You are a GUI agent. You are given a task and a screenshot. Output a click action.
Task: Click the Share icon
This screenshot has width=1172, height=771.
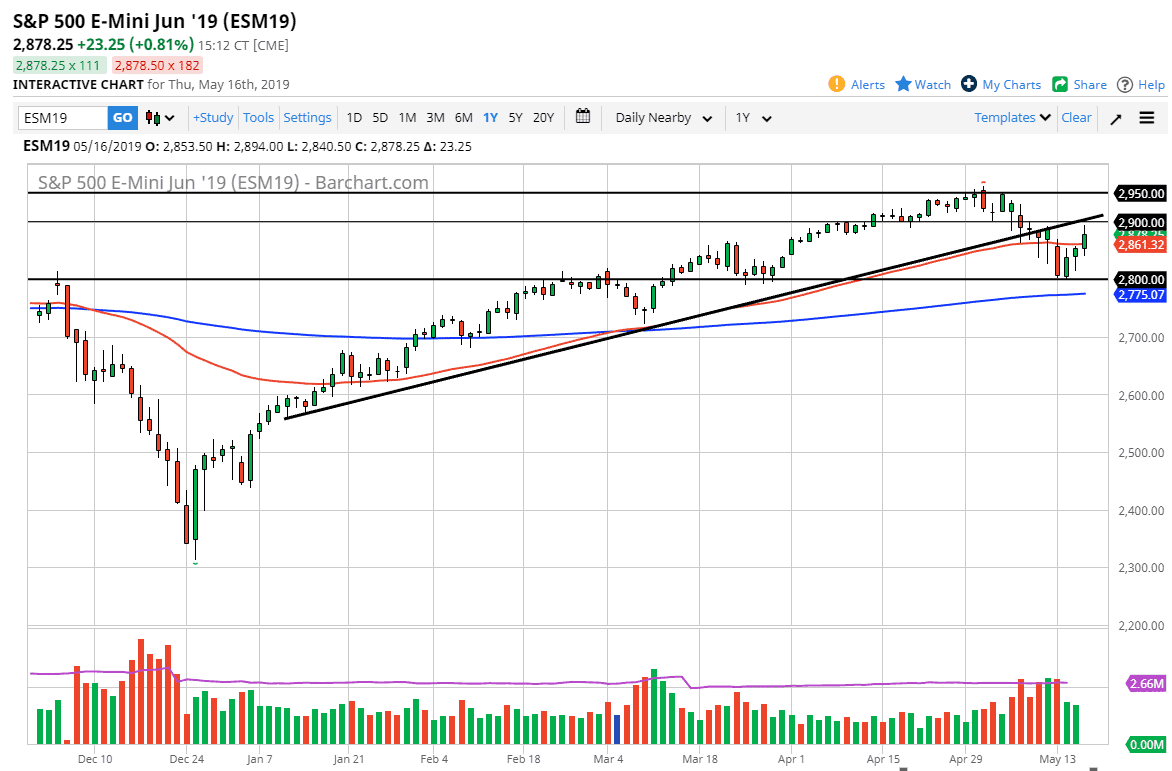tap(1060, 84)
